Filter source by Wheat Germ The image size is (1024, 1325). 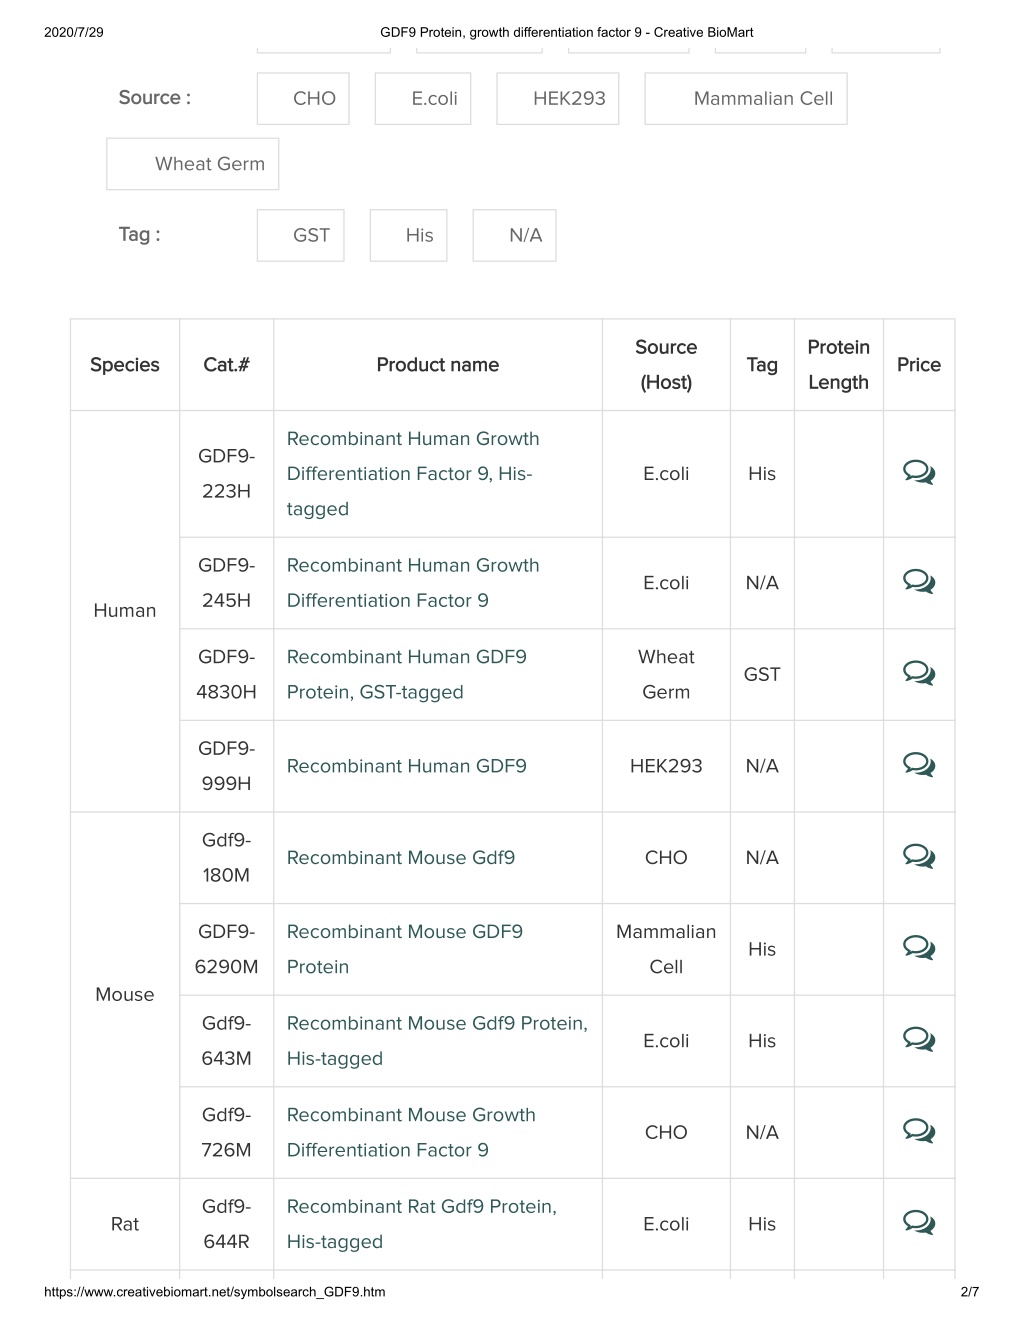(193, 164)
